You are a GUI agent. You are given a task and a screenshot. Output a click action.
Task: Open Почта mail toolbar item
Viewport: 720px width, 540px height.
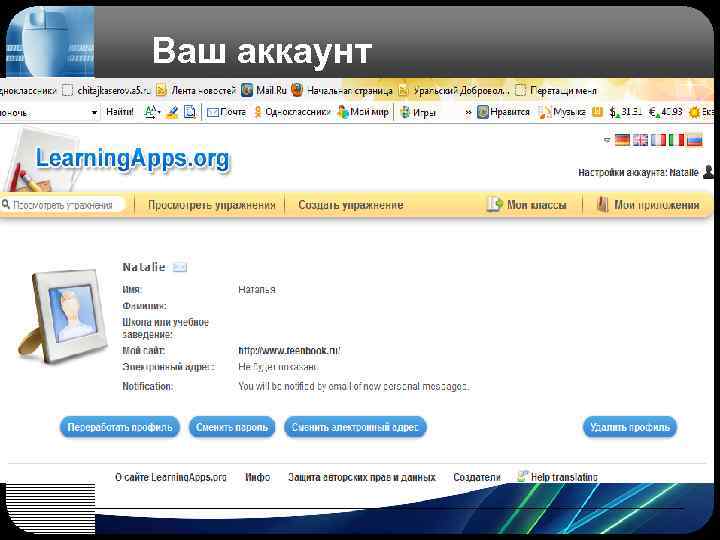[226, 112]
